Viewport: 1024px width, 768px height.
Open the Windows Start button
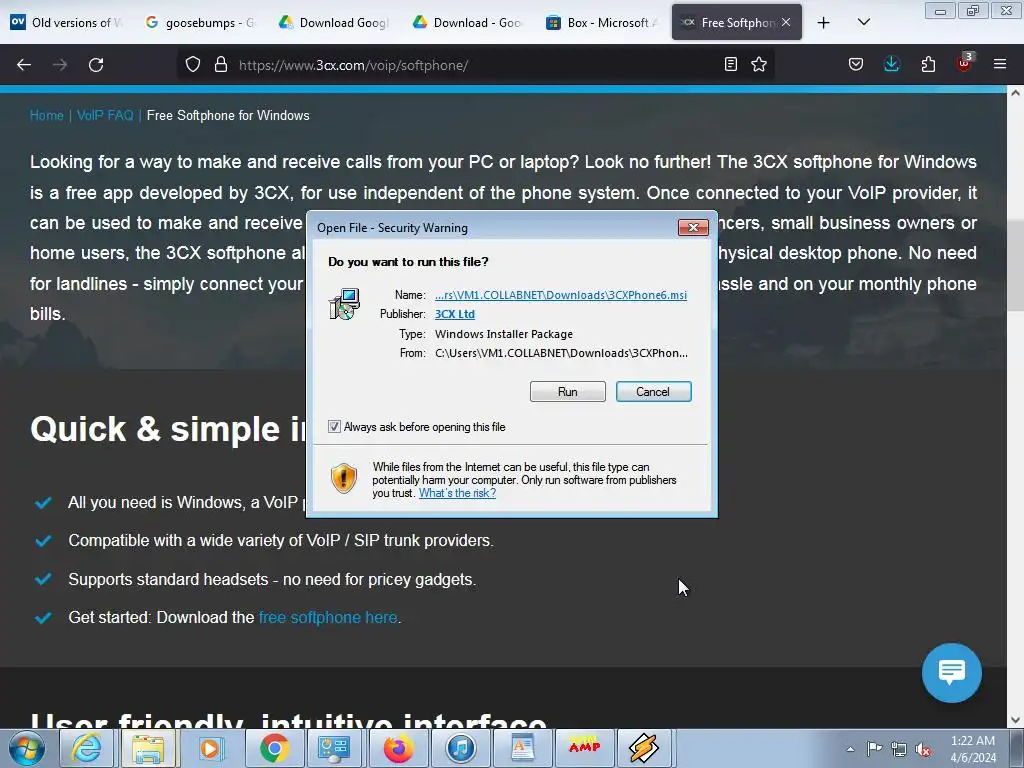click(27, 748)
